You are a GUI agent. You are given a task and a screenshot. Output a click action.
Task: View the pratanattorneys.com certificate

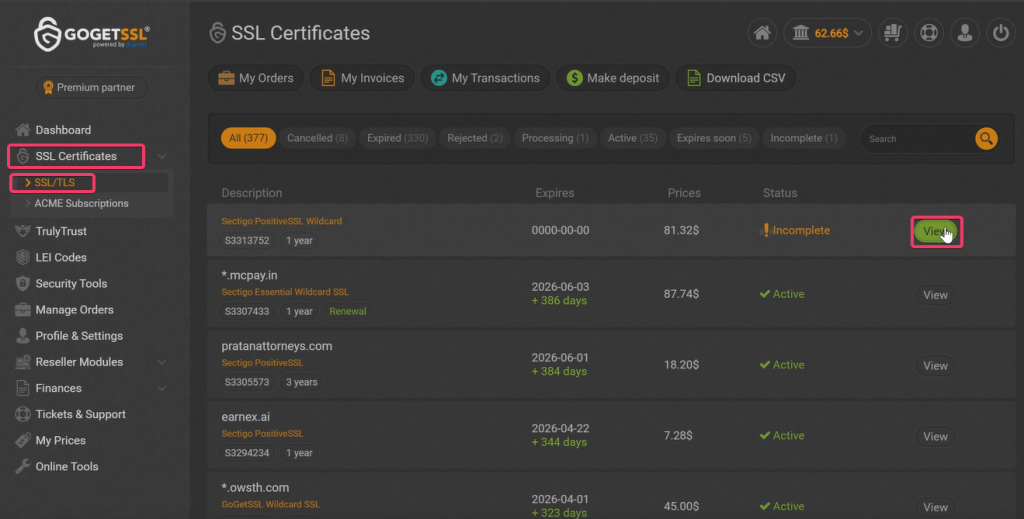(935, 365)
